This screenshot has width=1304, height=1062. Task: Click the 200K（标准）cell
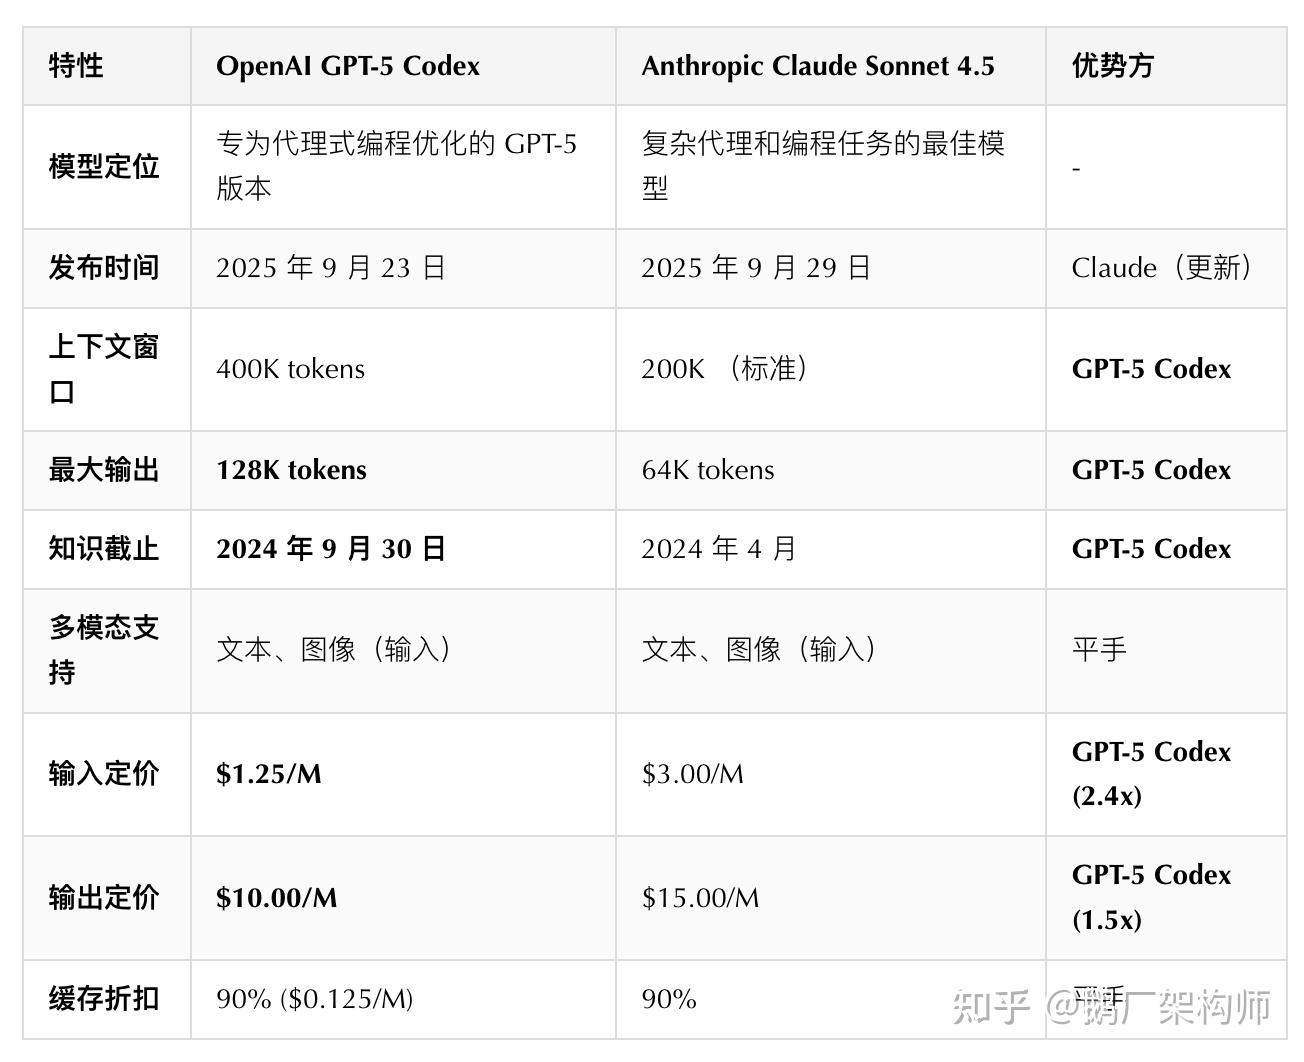coord(724,369)
